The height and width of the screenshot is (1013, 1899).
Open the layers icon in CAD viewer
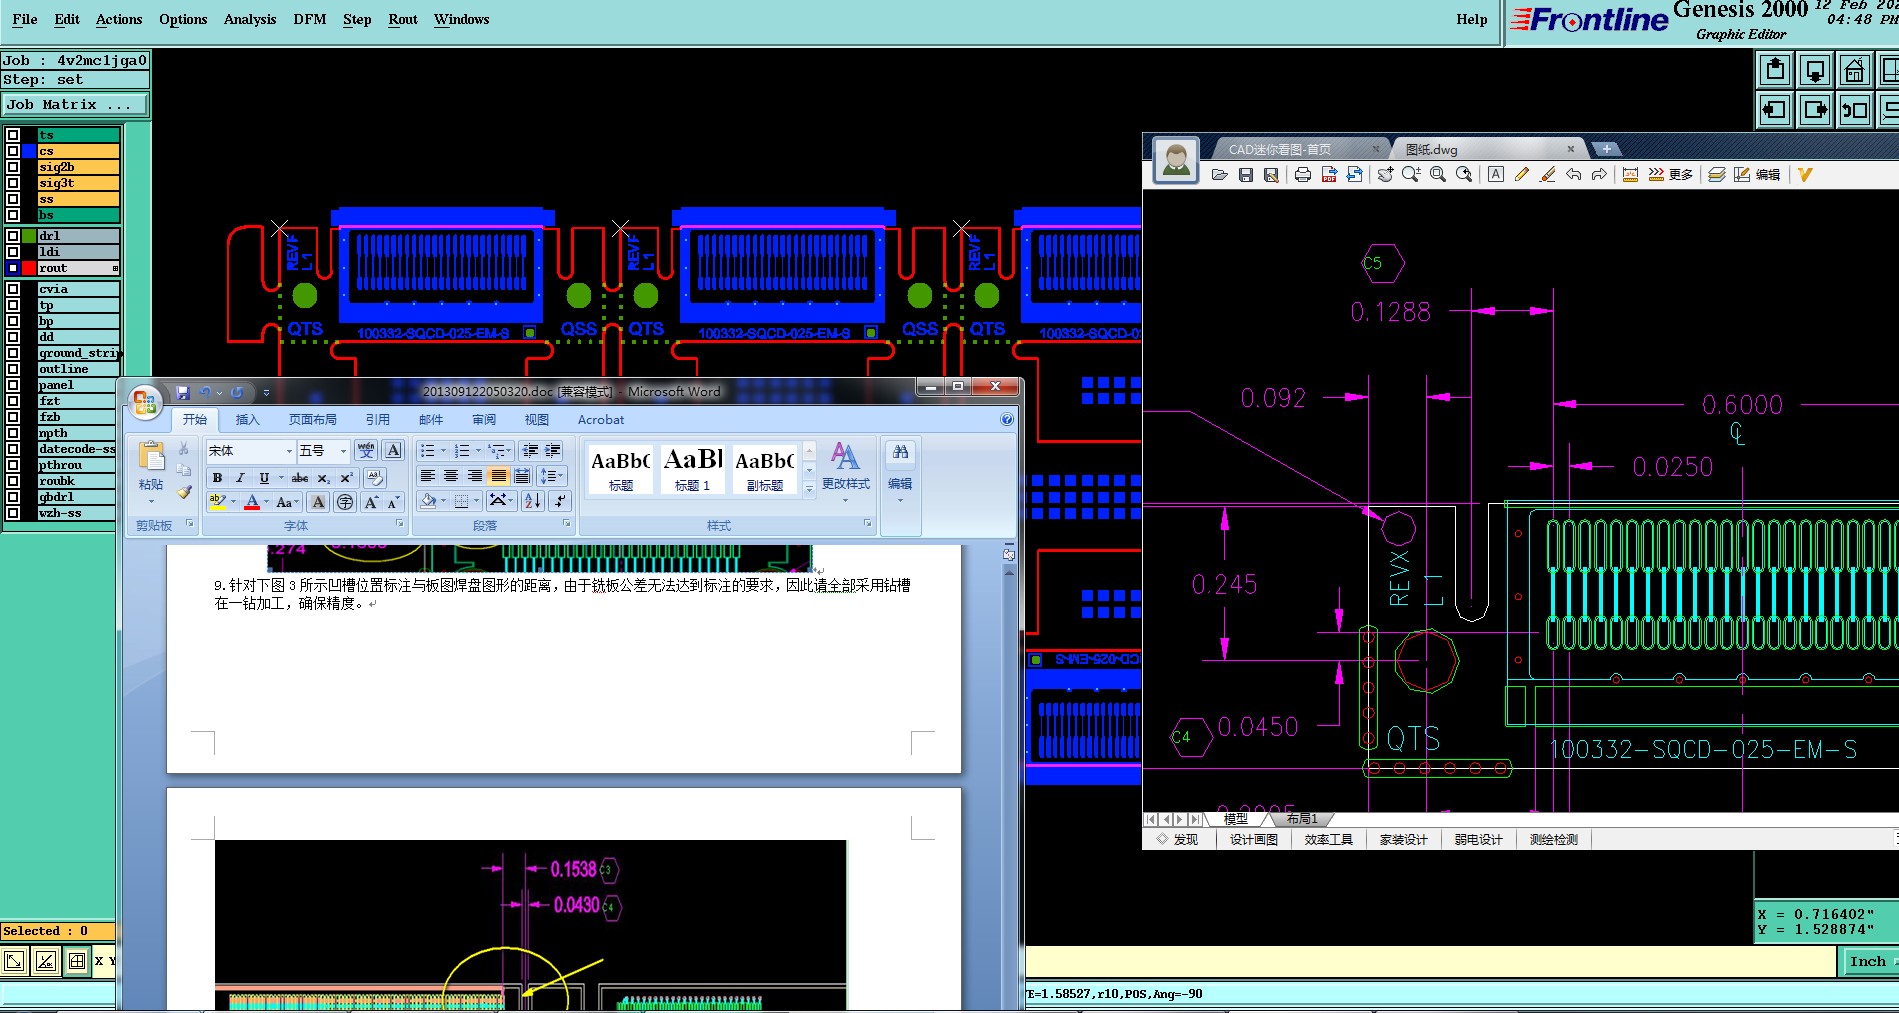1717,175
